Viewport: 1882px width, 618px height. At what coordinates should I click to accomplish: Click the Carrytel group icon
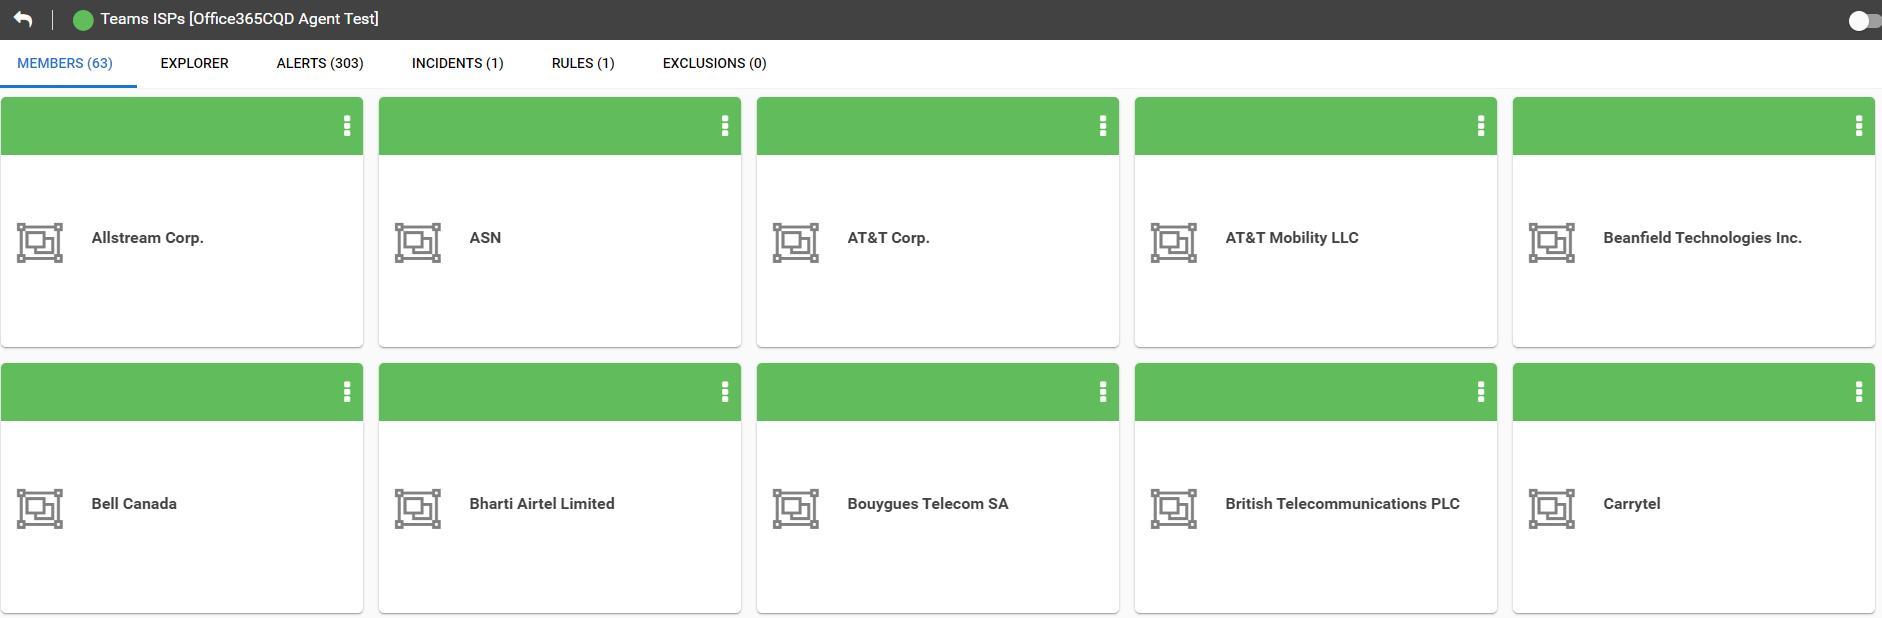point(1552,509)
